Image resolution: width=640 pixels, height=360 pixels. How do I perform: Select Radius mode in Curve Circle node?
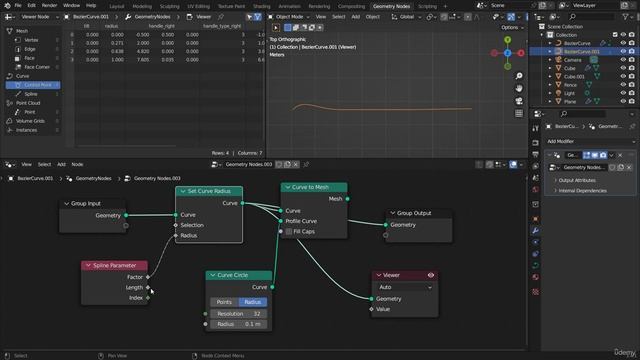(x=253, y=302)
